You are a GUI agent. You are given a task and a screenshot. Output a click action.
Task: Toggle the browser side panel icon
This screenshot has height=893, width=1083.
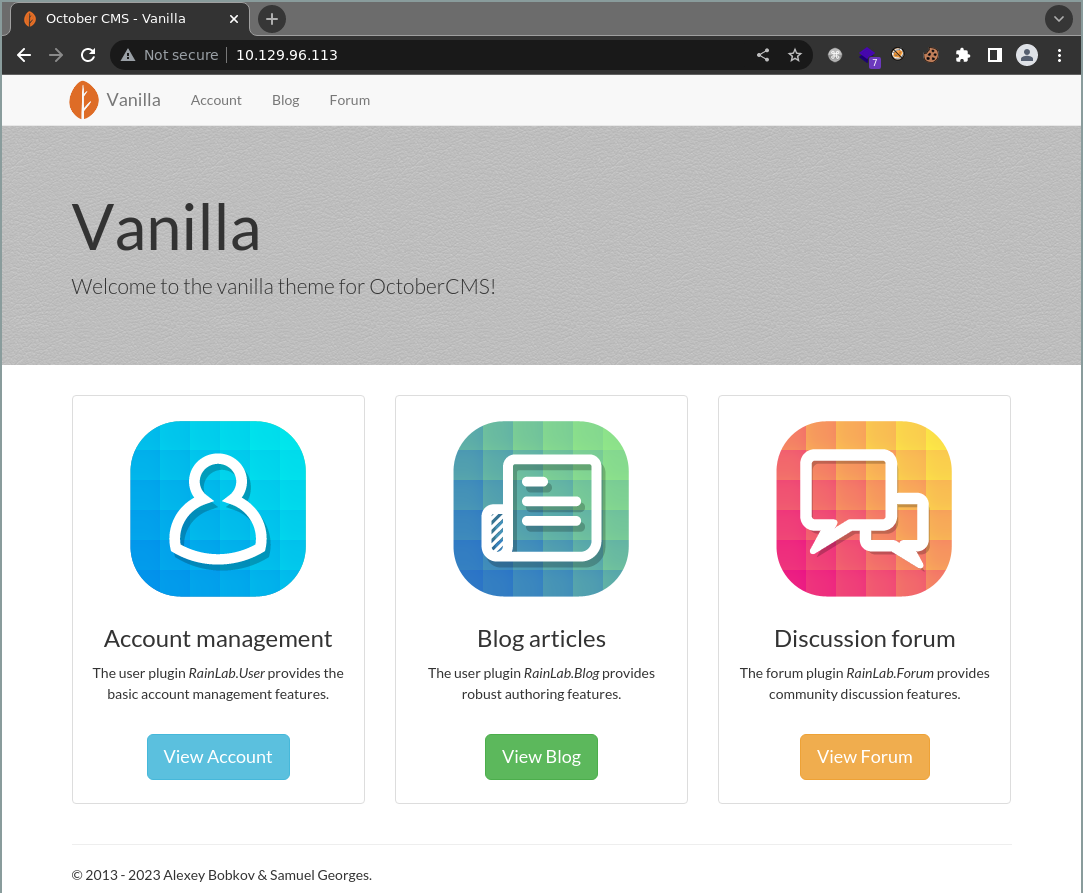click(x=995, y=55)
